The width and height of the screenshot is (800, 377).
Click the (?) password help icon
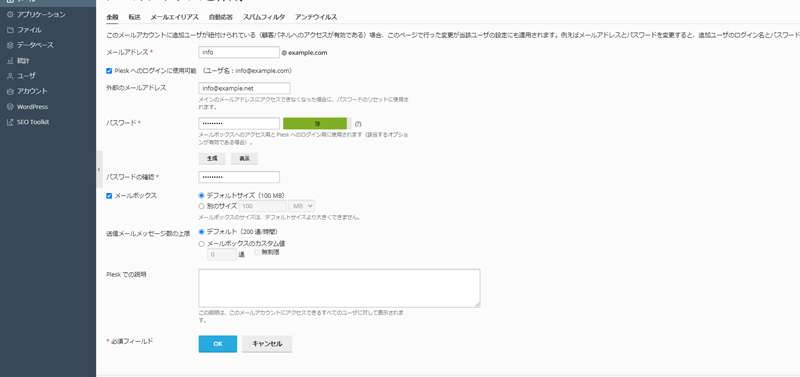[358, 123]
